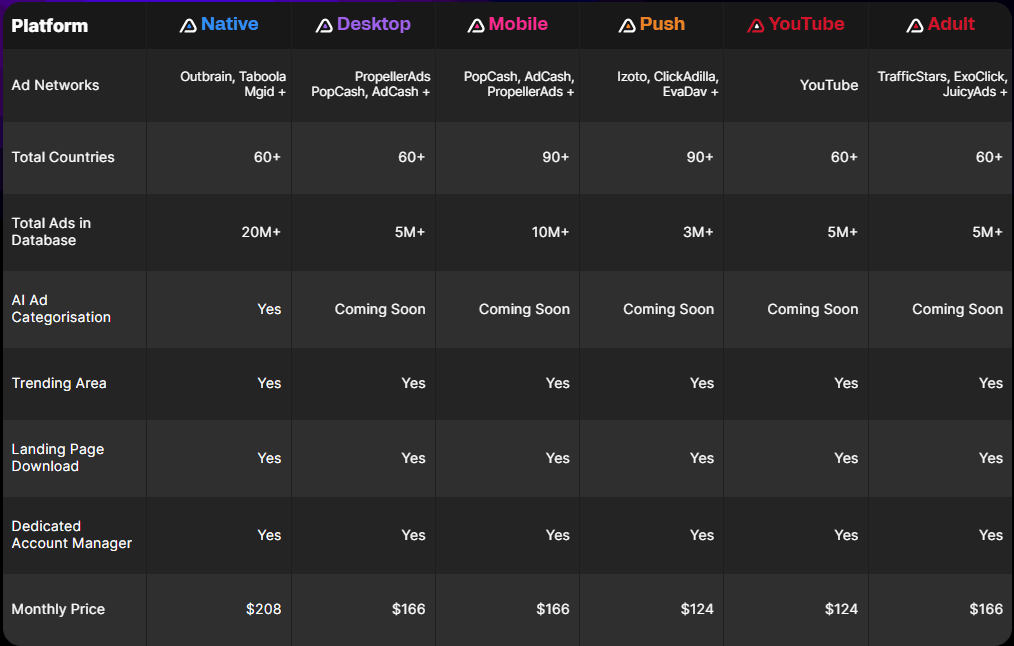
Task: Select the Landing Page Download label
Action: [x=58, y=457]
